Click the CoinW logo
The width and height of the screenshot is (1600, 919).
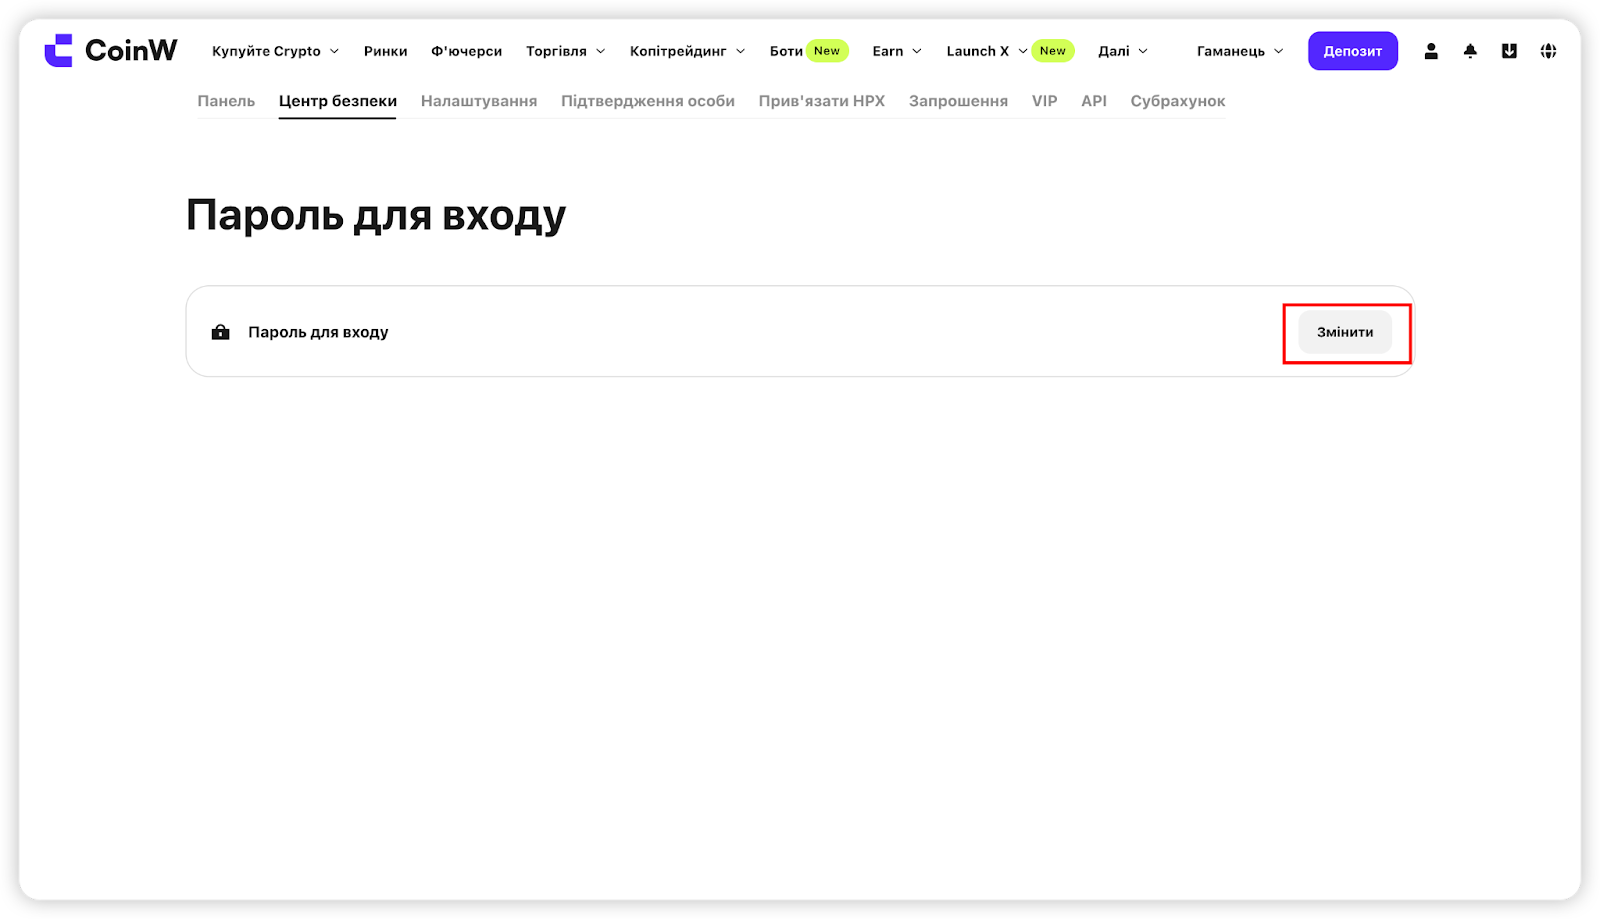(x=111, y=50)
